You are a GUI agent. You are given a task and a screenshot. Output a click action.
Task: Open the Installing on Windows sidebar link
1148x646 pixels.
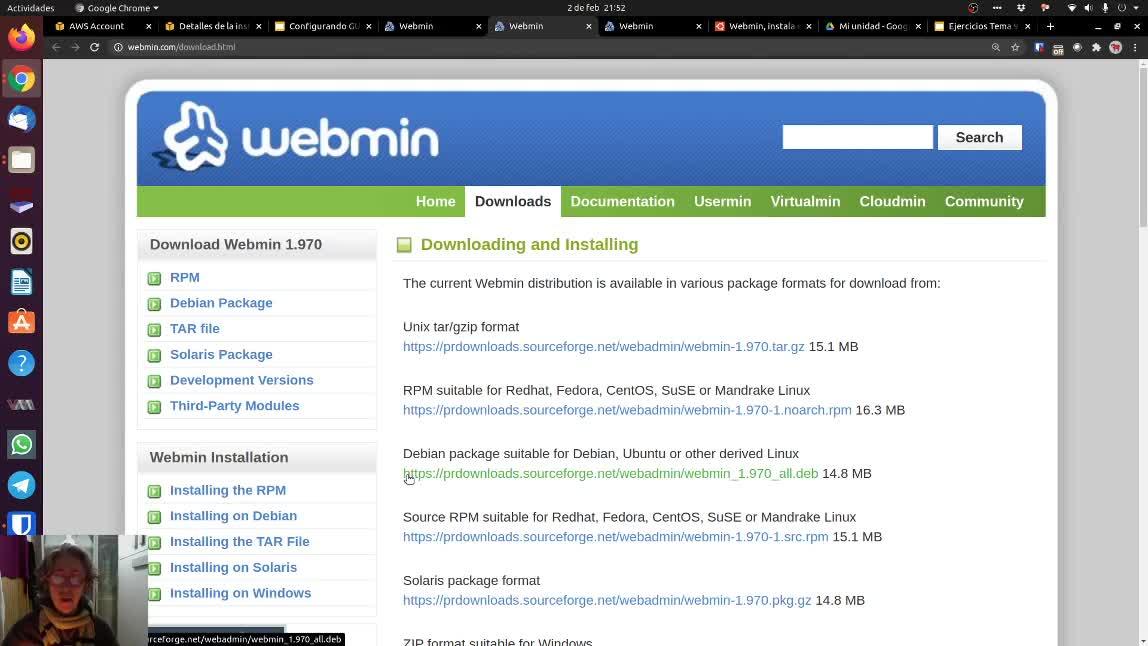click(240, 593)
